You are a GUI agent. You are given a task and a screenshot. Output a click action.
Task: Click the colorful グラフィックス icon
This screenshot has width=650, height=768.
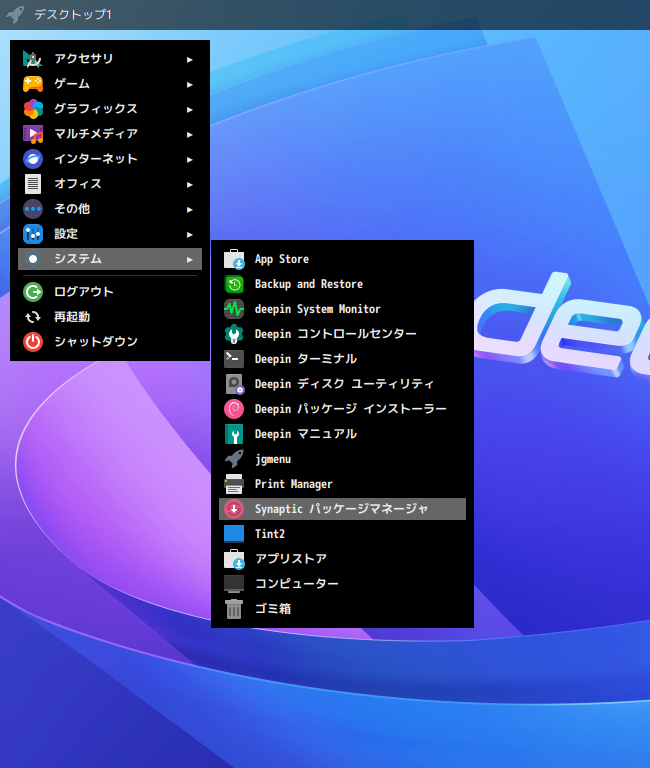pyautogui.click(x=33, y=109)
